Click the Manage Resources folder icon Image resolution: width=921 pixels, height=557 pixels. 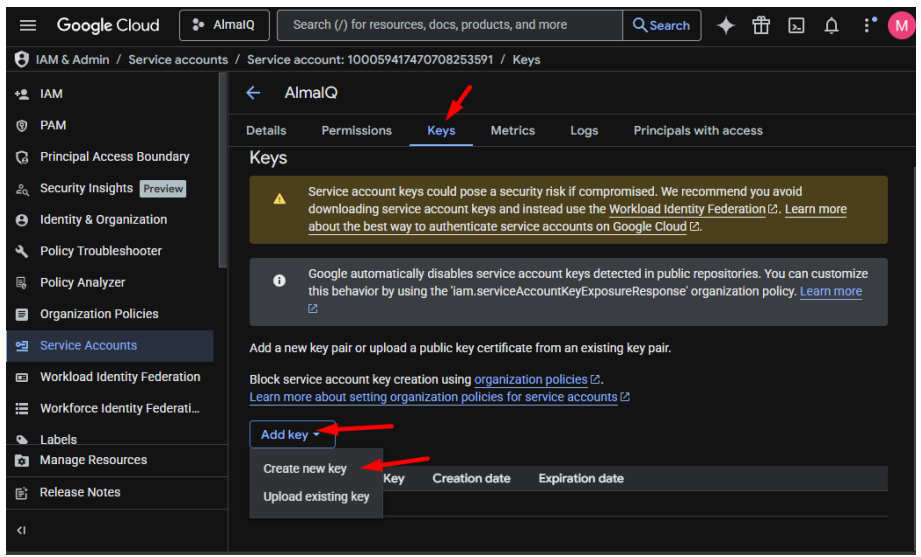(x=22, y=461)
